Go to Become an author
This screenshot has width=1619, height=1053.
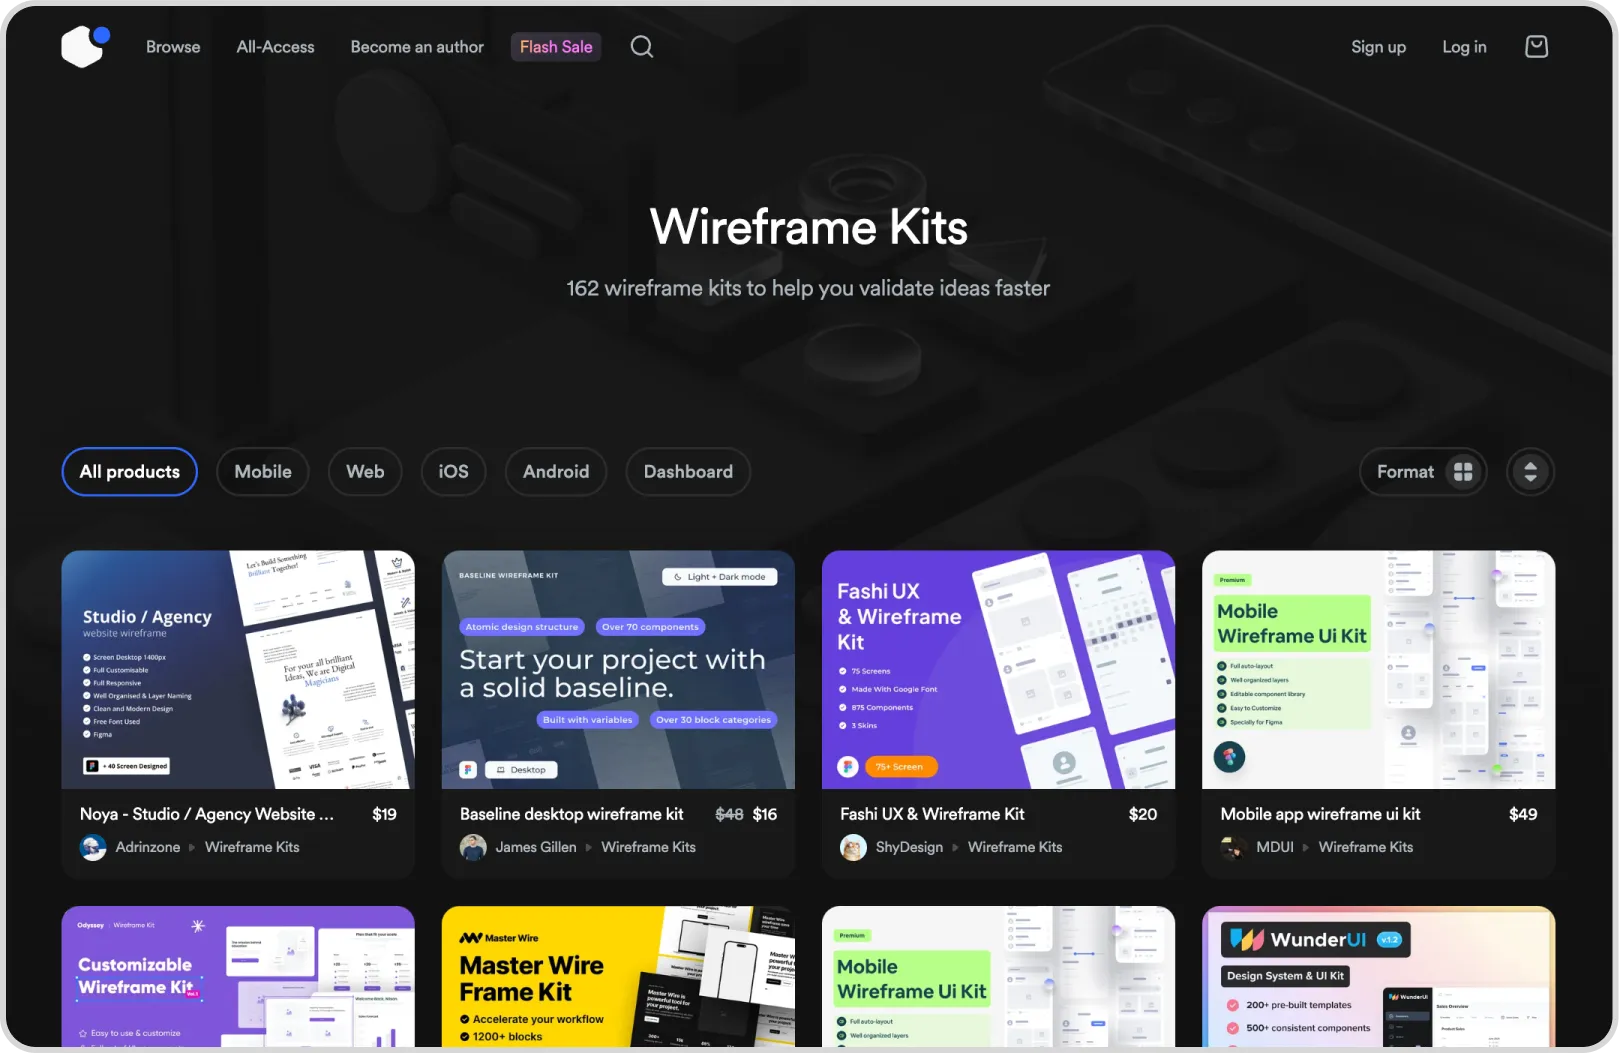click(x=417, y=47)
